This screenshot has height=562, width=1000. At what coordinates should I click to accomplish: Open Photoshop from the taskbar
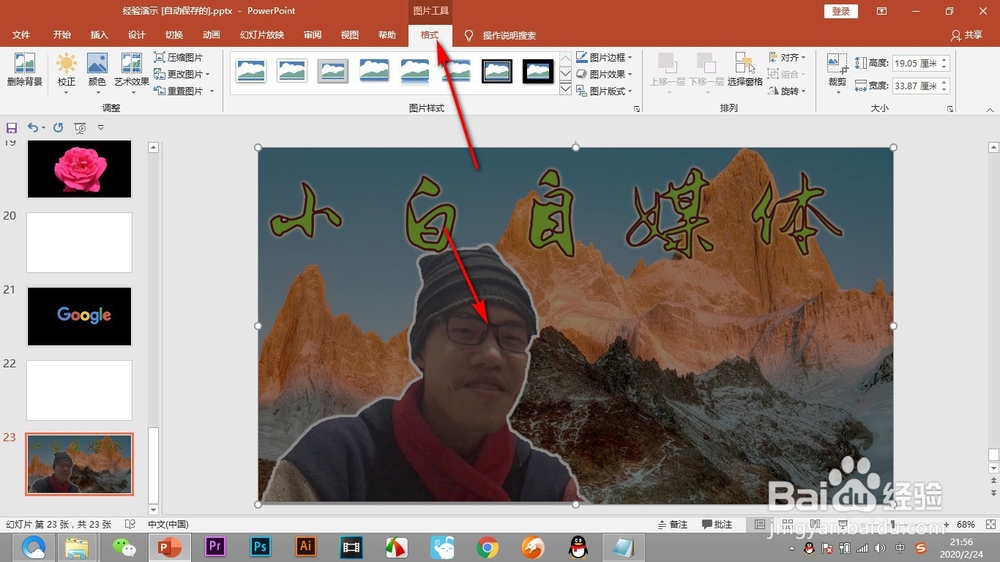coord(260,547)
